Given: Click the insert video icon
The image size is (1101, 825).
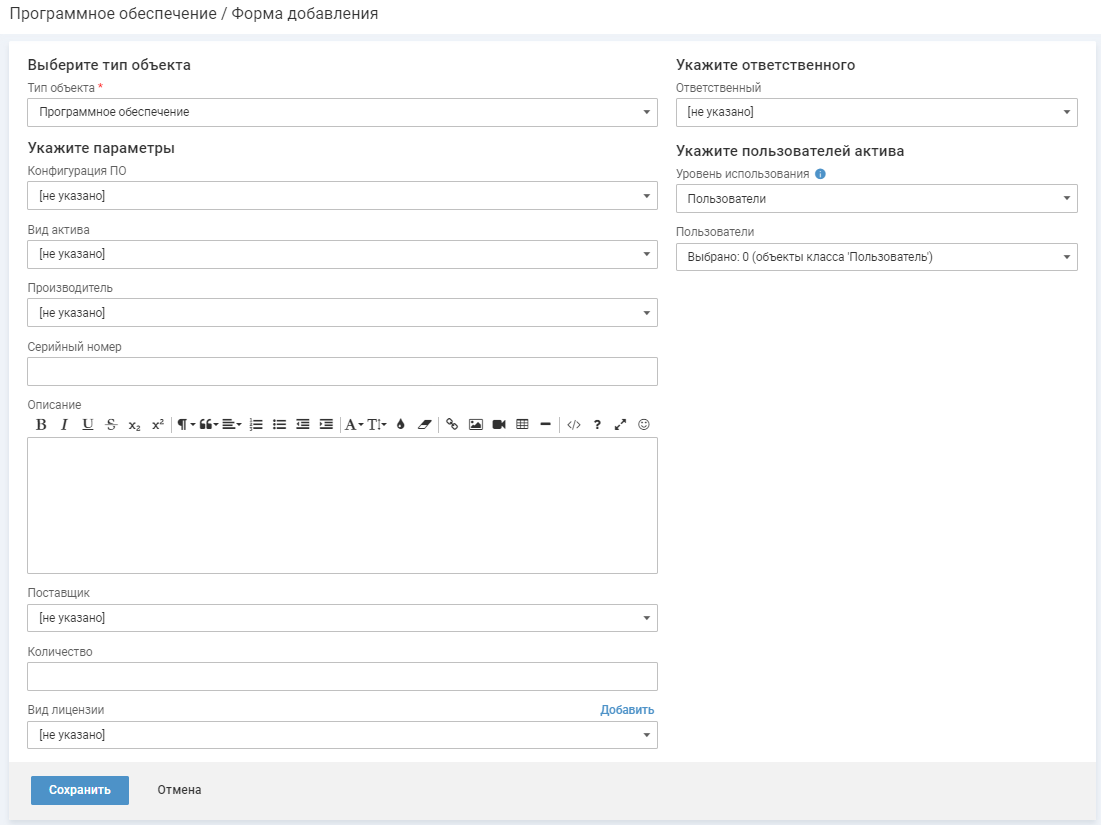Looking at the screenshot, I should coord(499,425).
